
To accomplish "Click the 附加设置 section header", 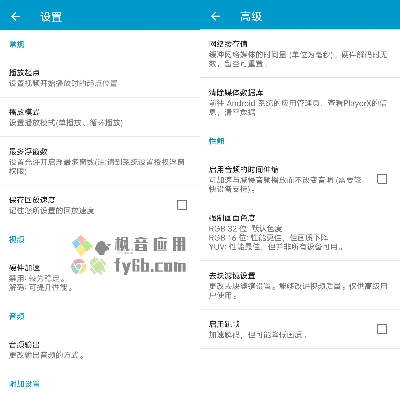I will pyautogui.click(x=24, y=384).
